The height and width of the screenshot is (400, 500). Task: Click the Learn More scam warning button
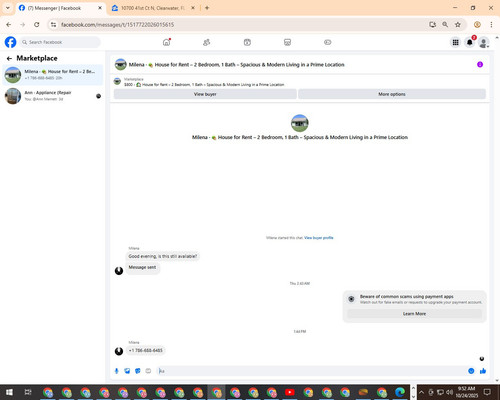tap(414, 314)
